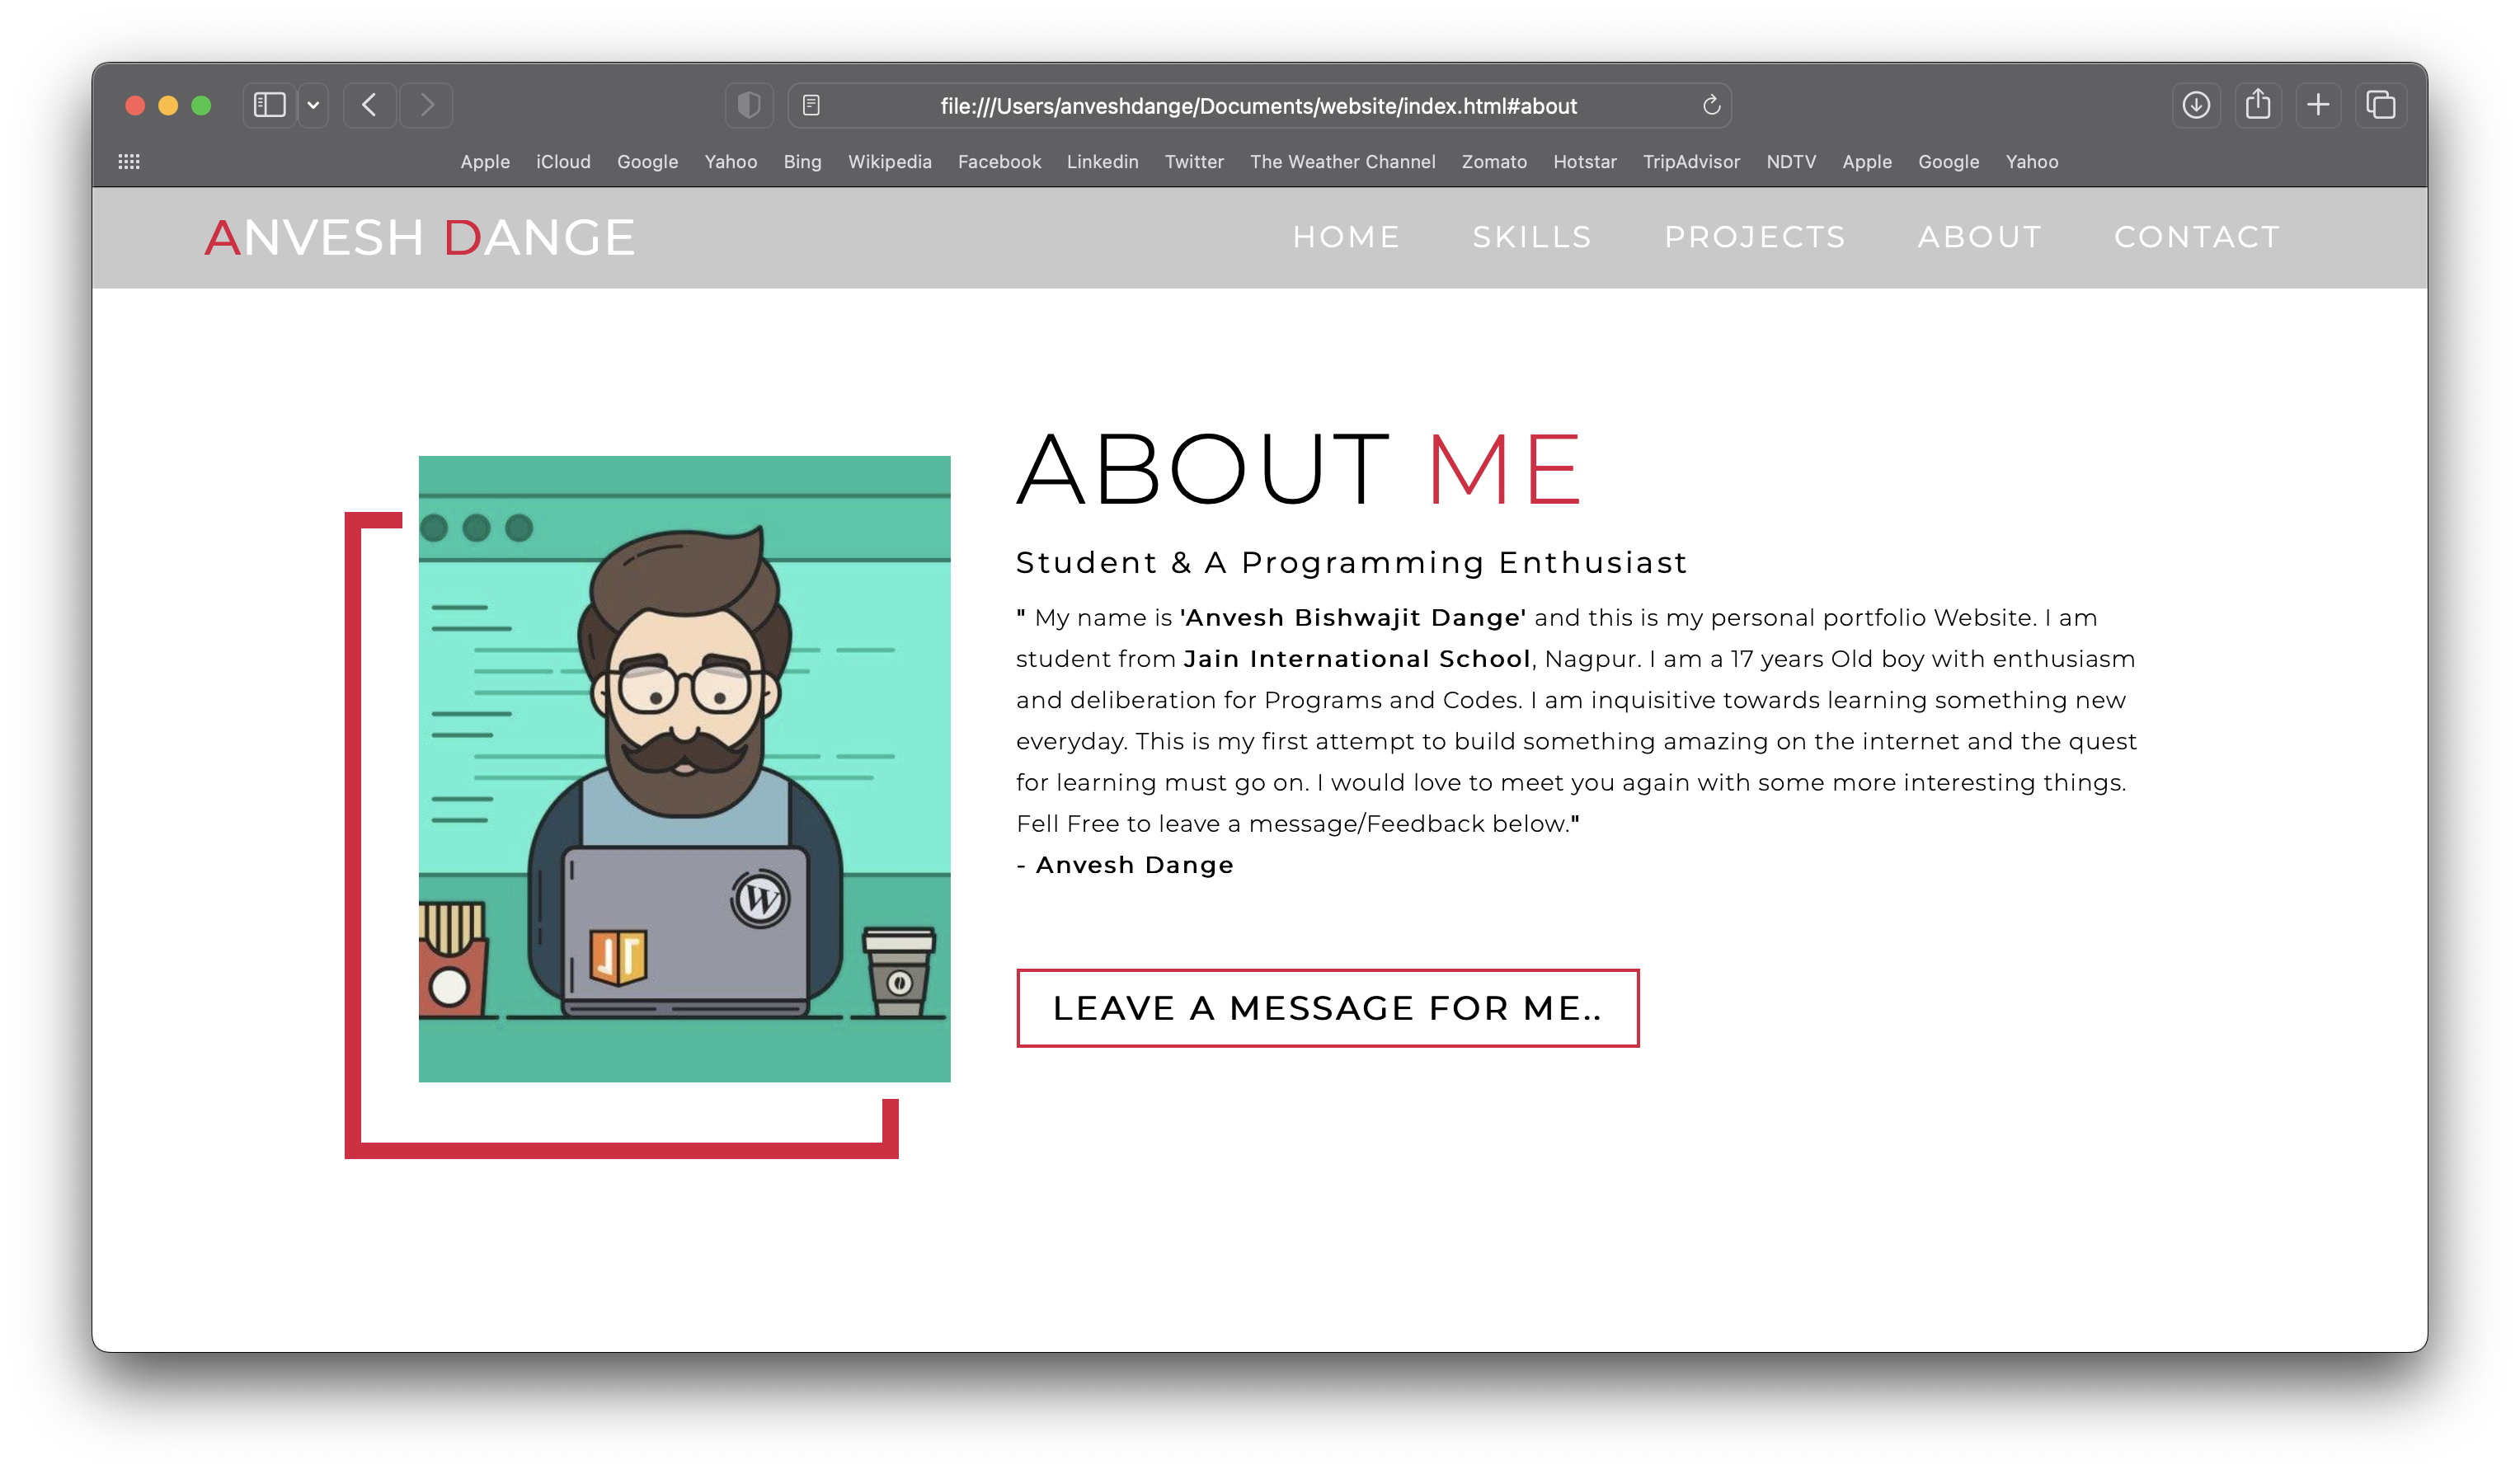Click the frequently visited grid icon

point(128,161)
